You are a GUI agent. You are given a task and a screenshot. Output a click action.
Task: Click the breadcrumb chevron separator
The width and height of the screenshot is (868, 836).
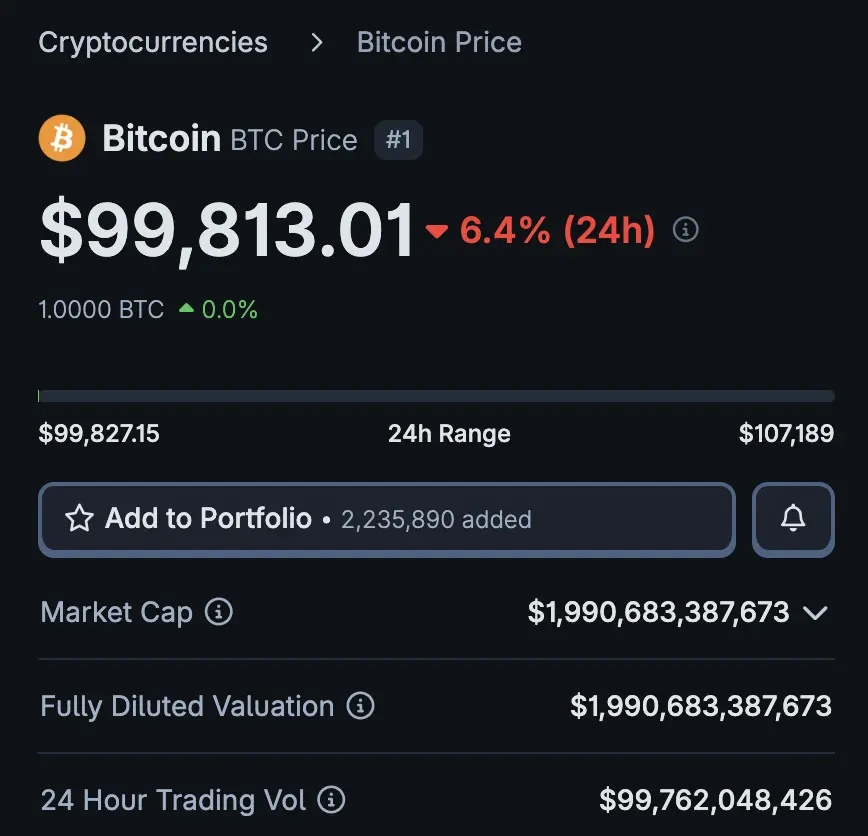coord(317,43)
